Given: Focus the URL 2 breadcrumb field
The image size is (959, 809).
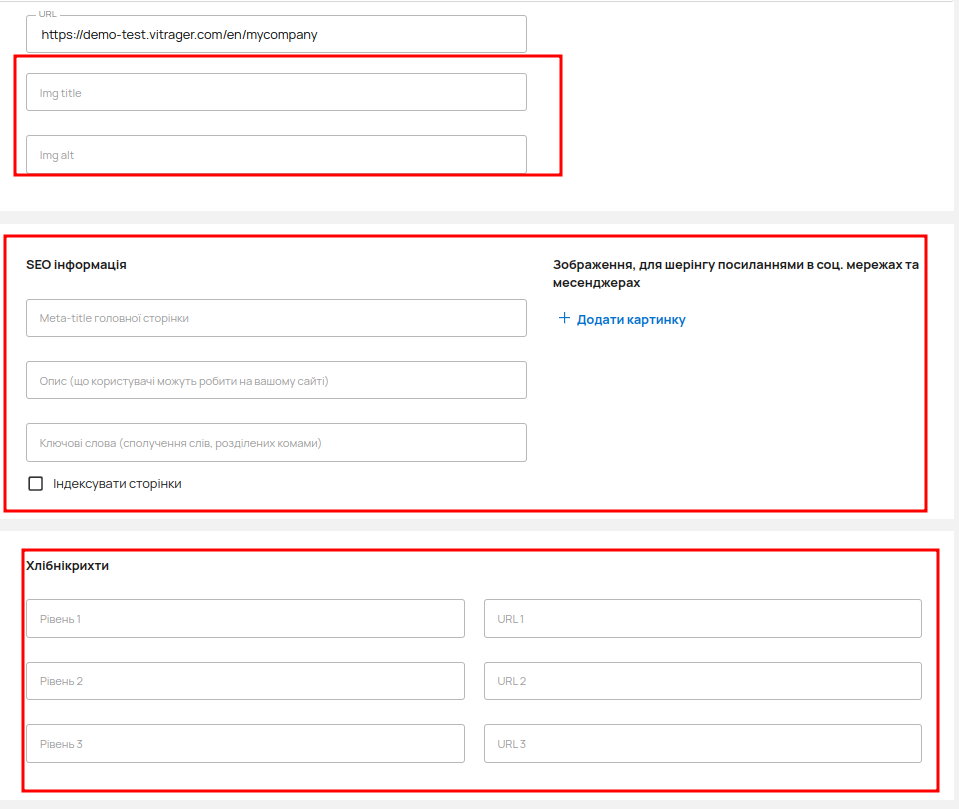Looking at the screenshot, I should click(702, 681).
